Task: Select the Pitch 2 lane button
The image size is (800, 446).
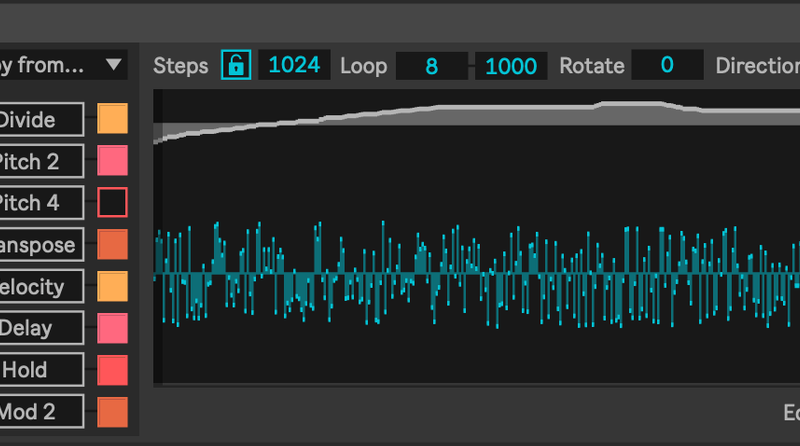Action: coord(40,162)
